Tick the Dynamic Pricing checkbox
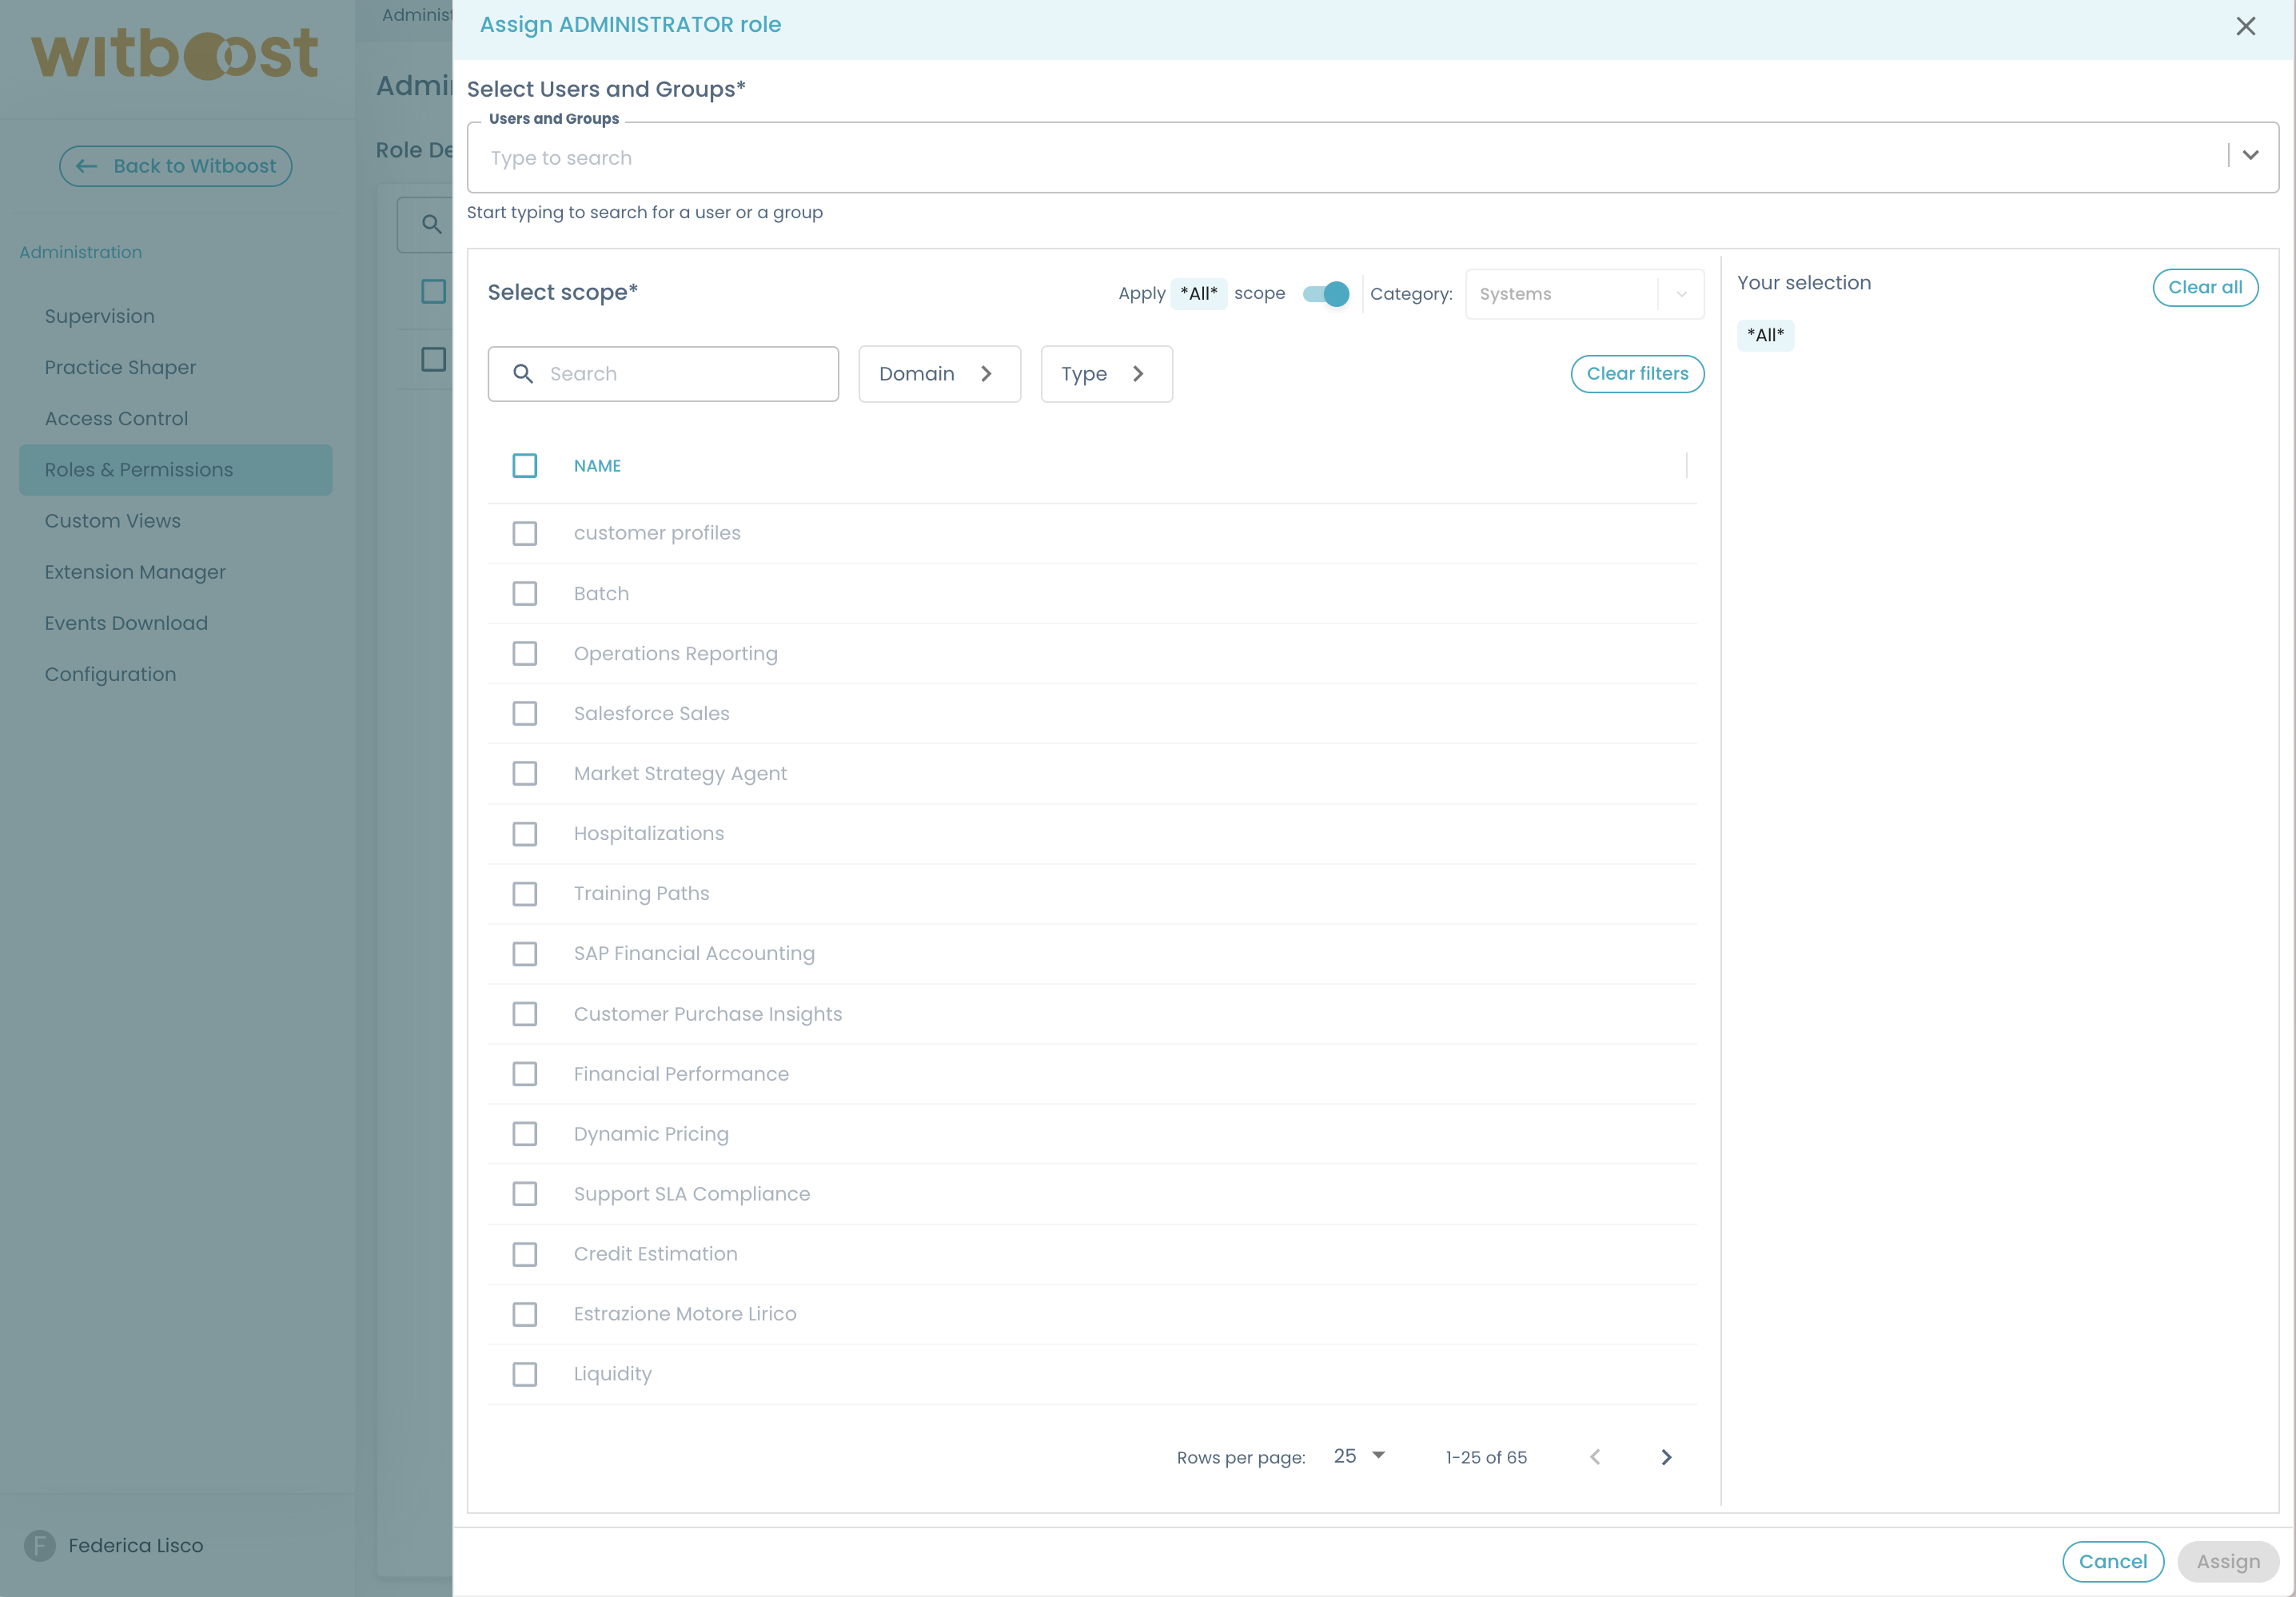The image size is (2296, 1597). click(x=524, y=1134)
